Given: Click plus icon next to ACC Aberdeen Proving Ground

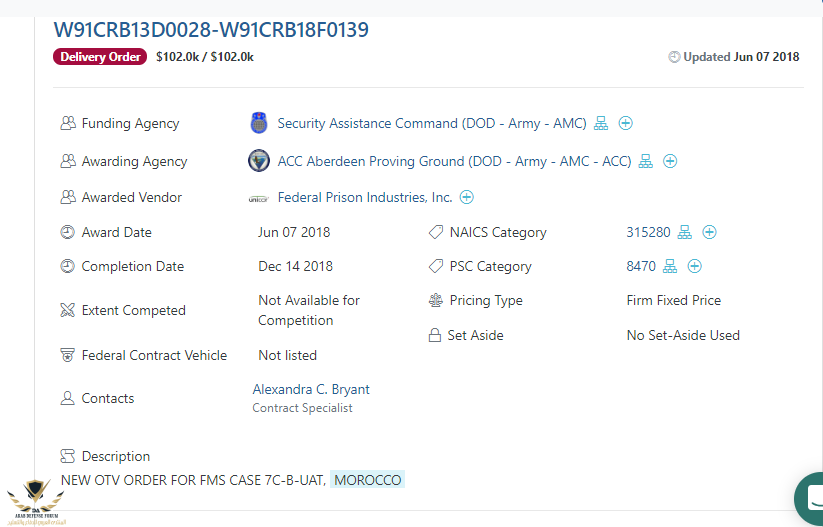Looking at the screenshot, I should tap(670, 161).
